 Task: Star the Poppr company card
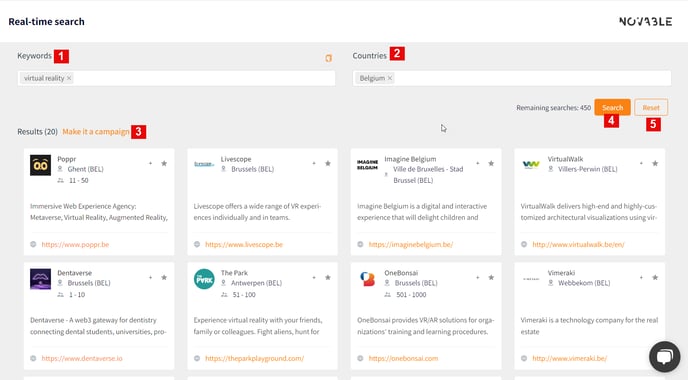click(164, 163)
